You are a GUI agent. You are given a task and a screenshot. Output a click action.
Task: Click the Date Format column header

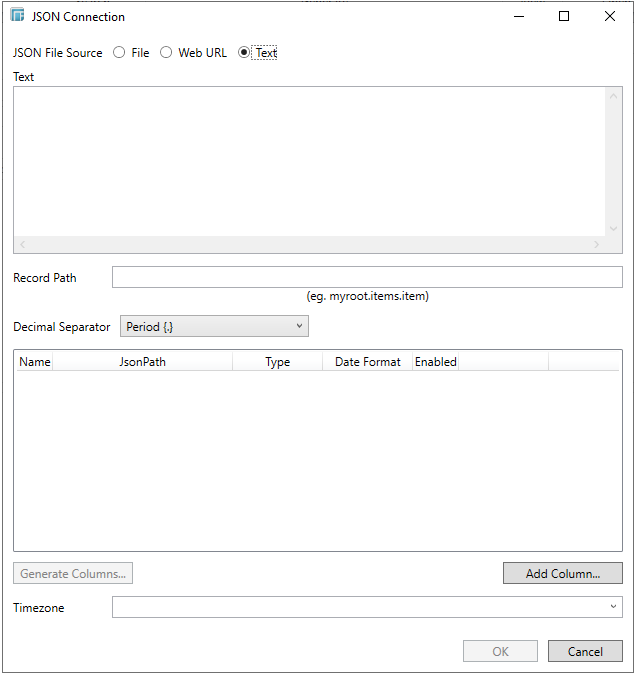pyautogui.click(x=367, y=362)
